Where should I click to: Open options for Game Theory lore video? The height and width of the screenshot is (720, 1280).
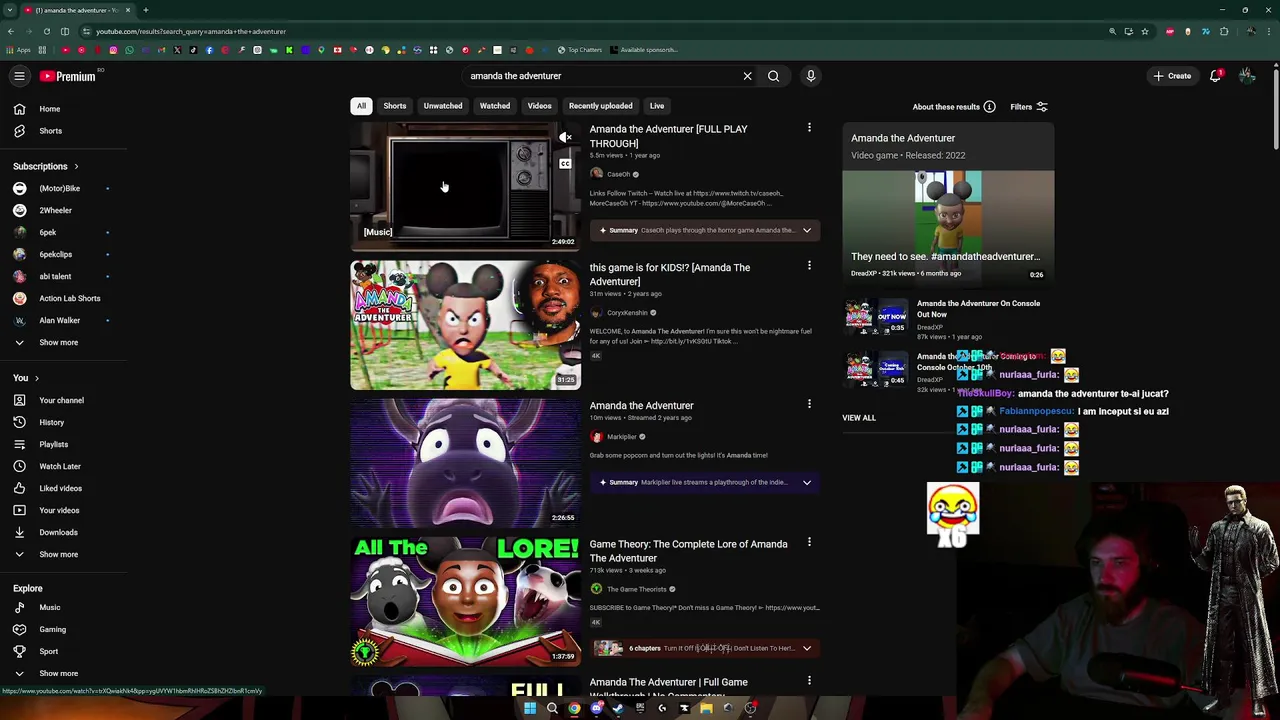pos(809,542)
